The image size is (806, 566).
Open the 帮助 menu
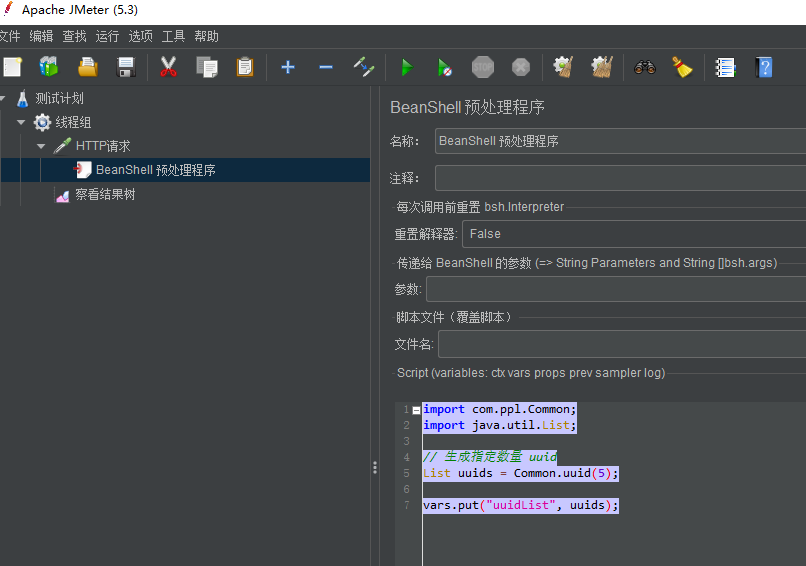[x=206, y=36]
